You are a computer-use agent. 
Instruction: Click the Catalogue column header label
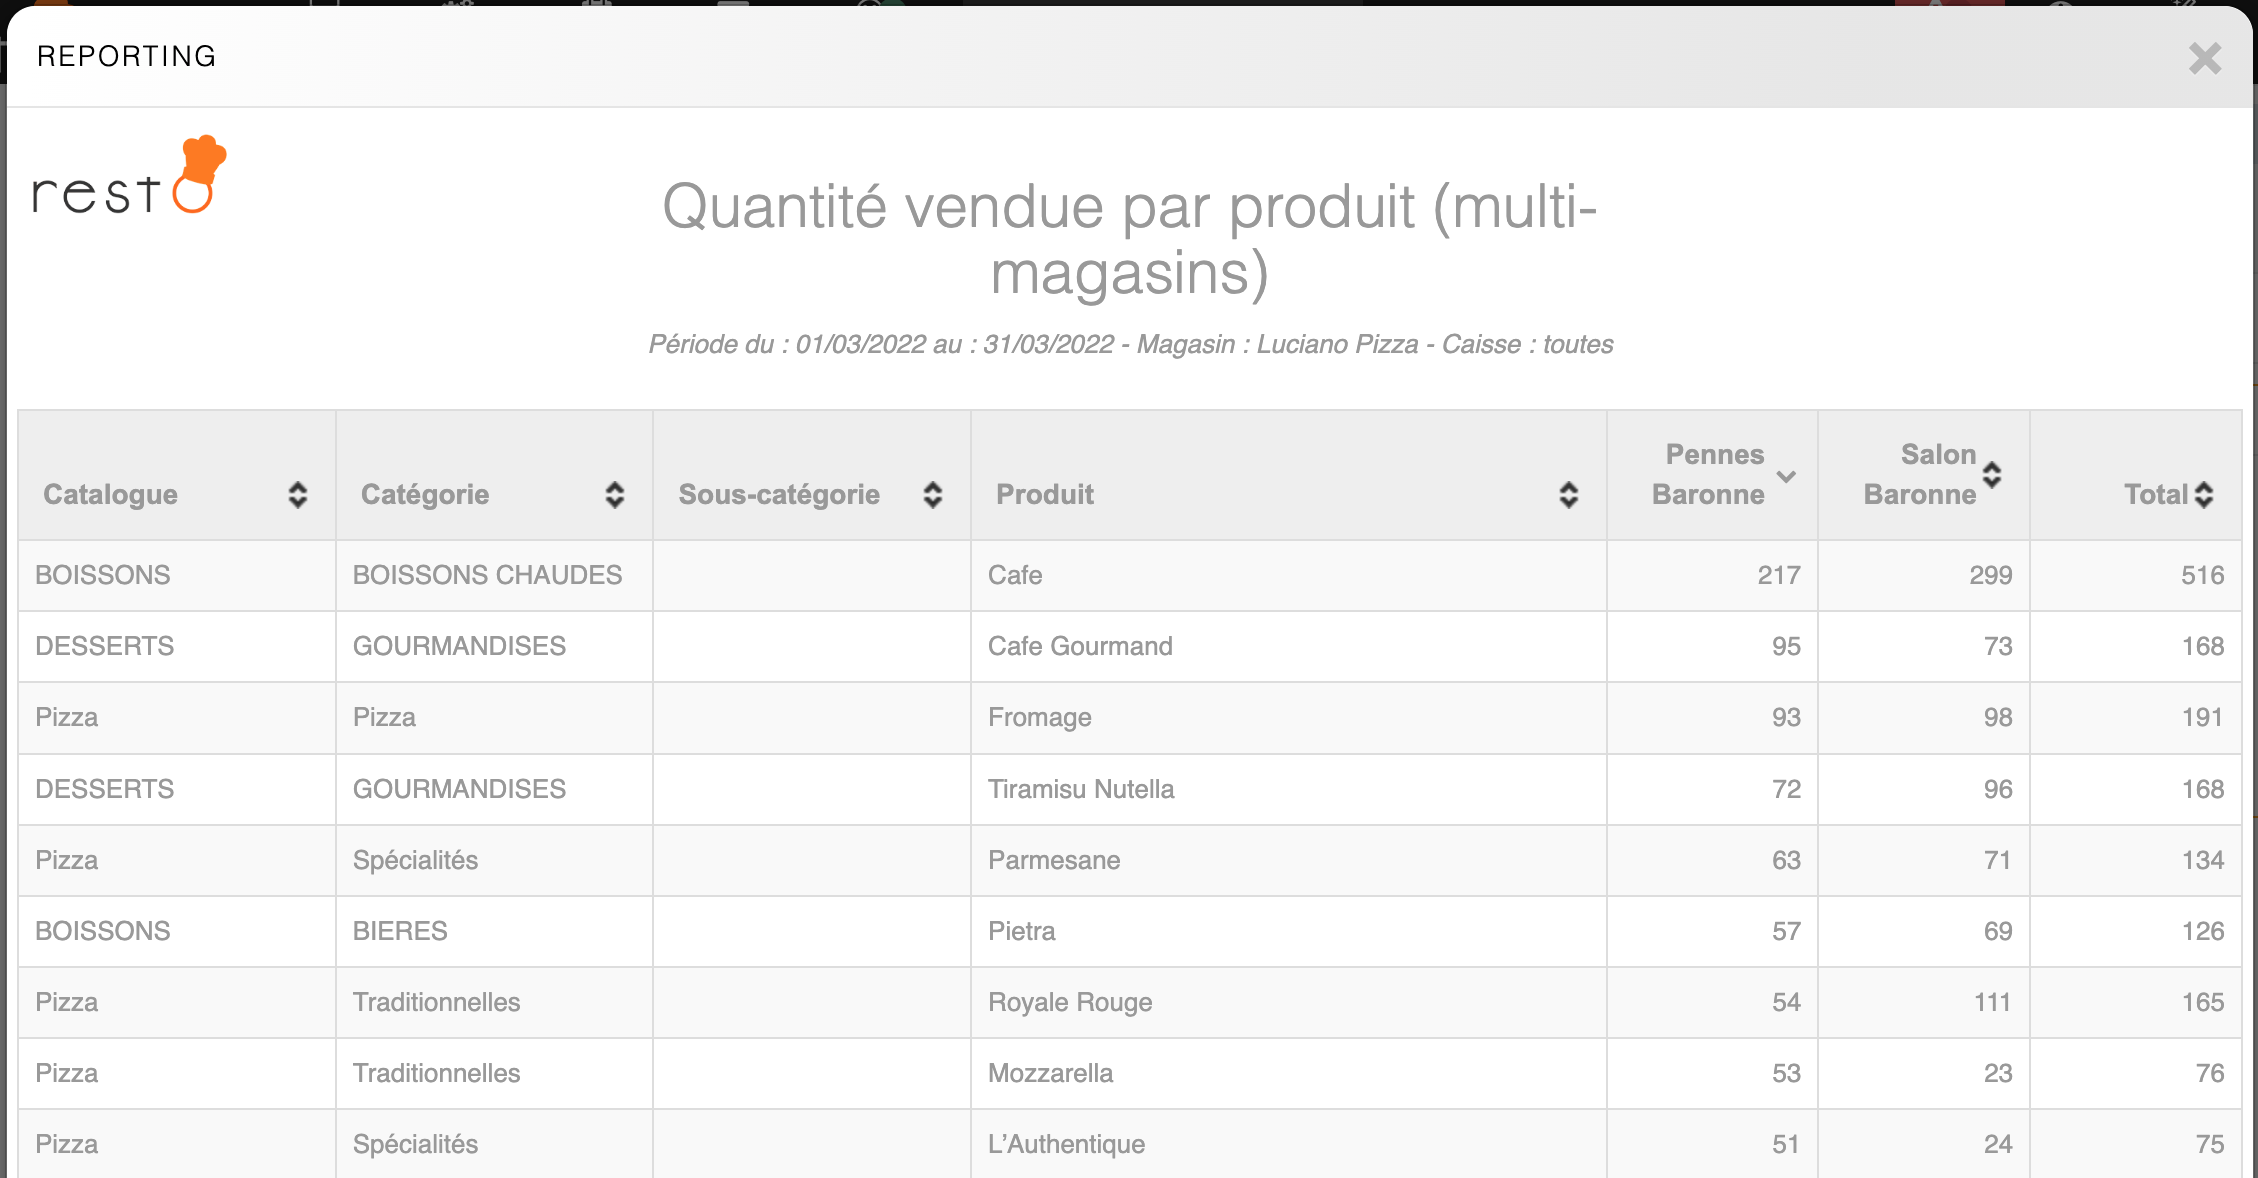pos(110,495)
